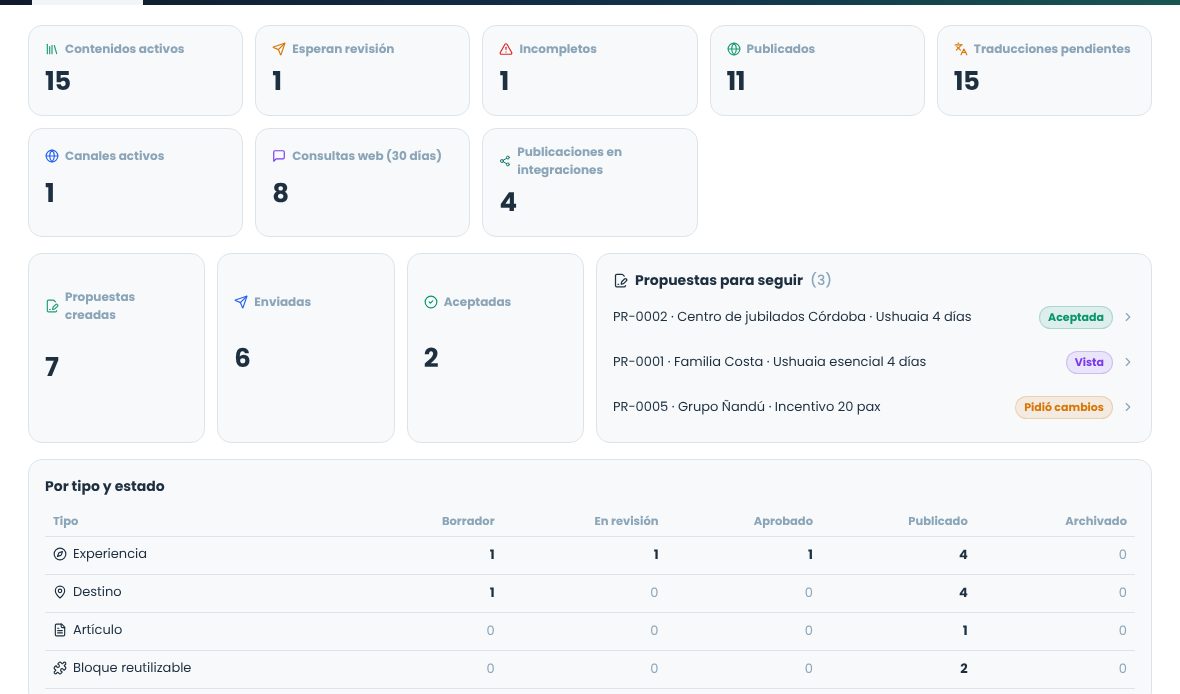The width and height of the screenshot is (1180, 694).
Task: Click the Consultas web chat bubble icon
Action: tap(279, 156)
